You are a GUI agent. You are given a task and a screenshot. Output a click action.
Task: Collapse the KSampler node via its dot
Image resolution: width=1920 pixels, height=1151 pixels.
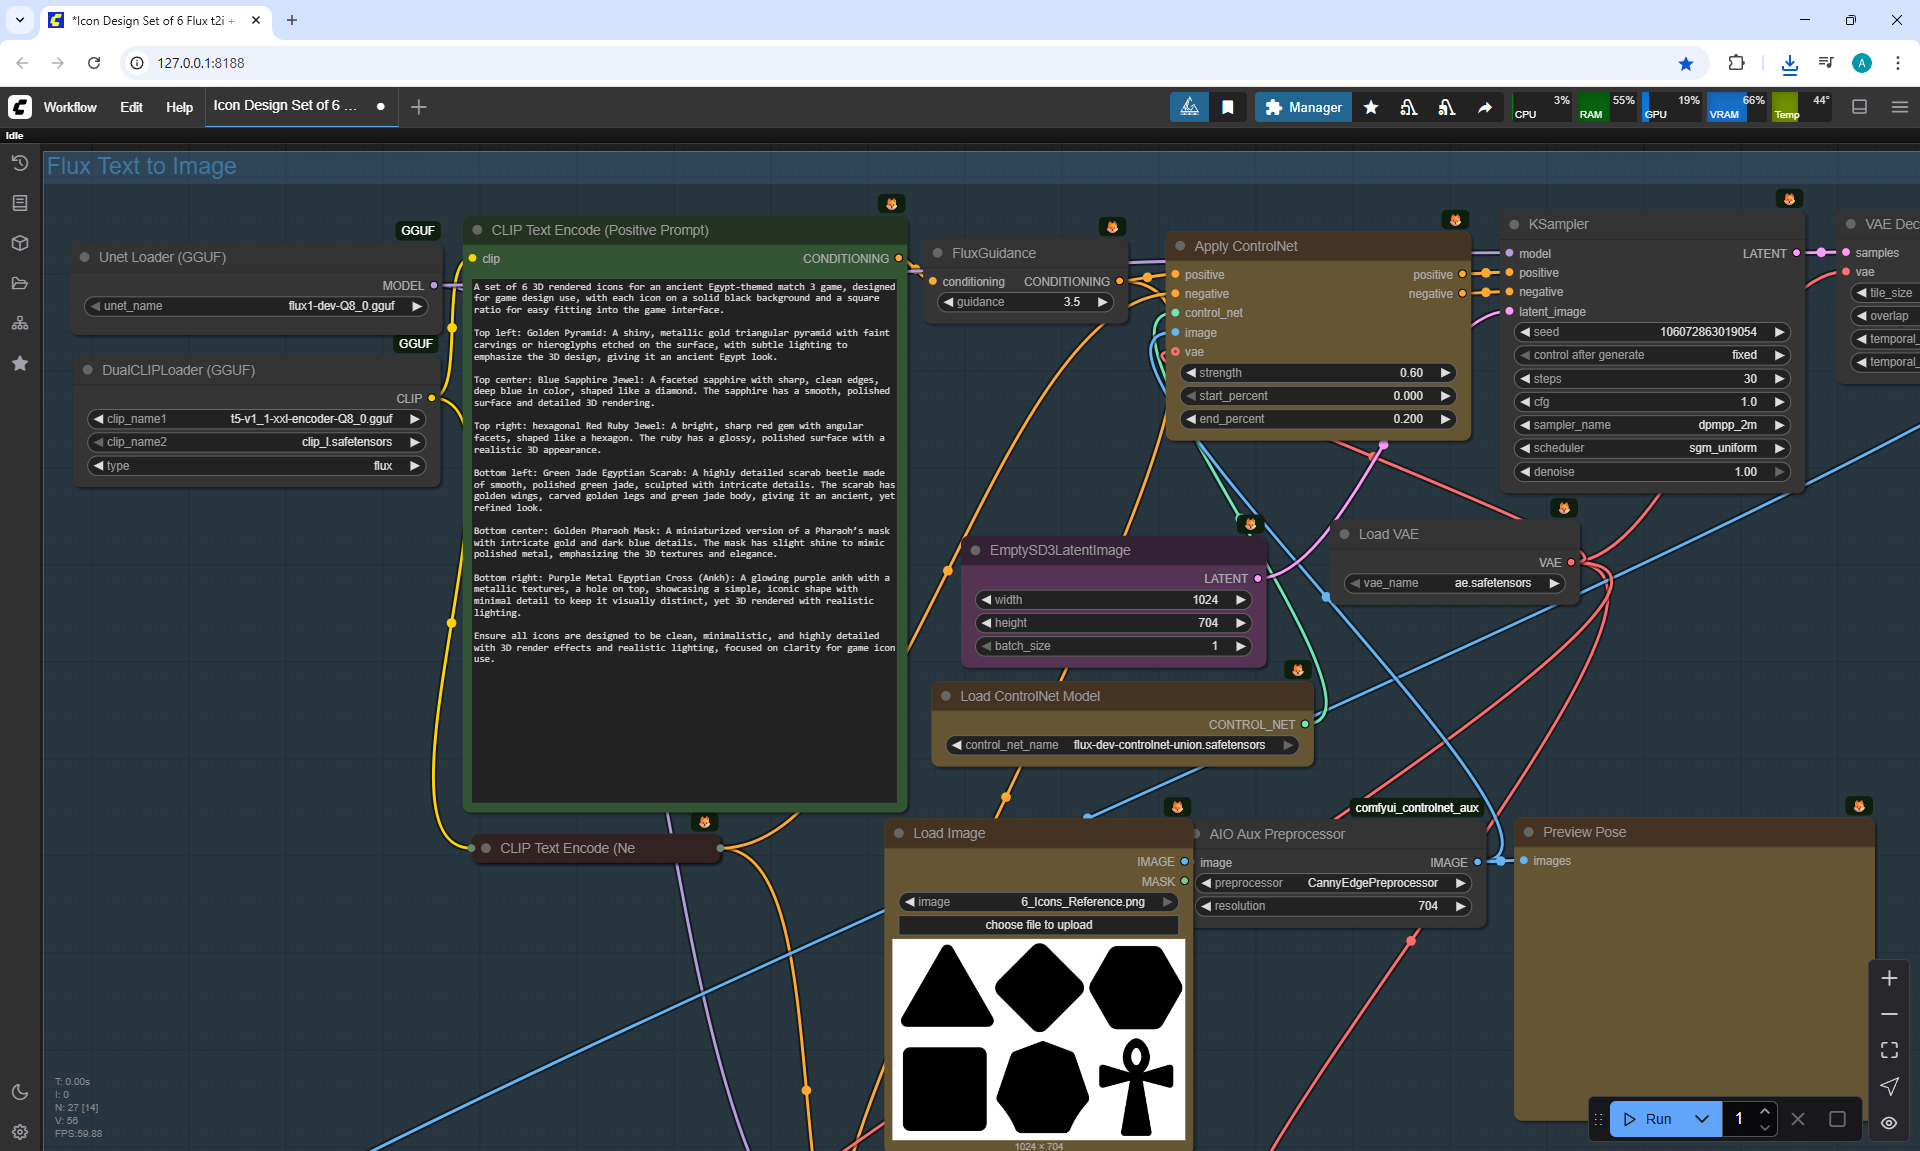point(1514,224)
